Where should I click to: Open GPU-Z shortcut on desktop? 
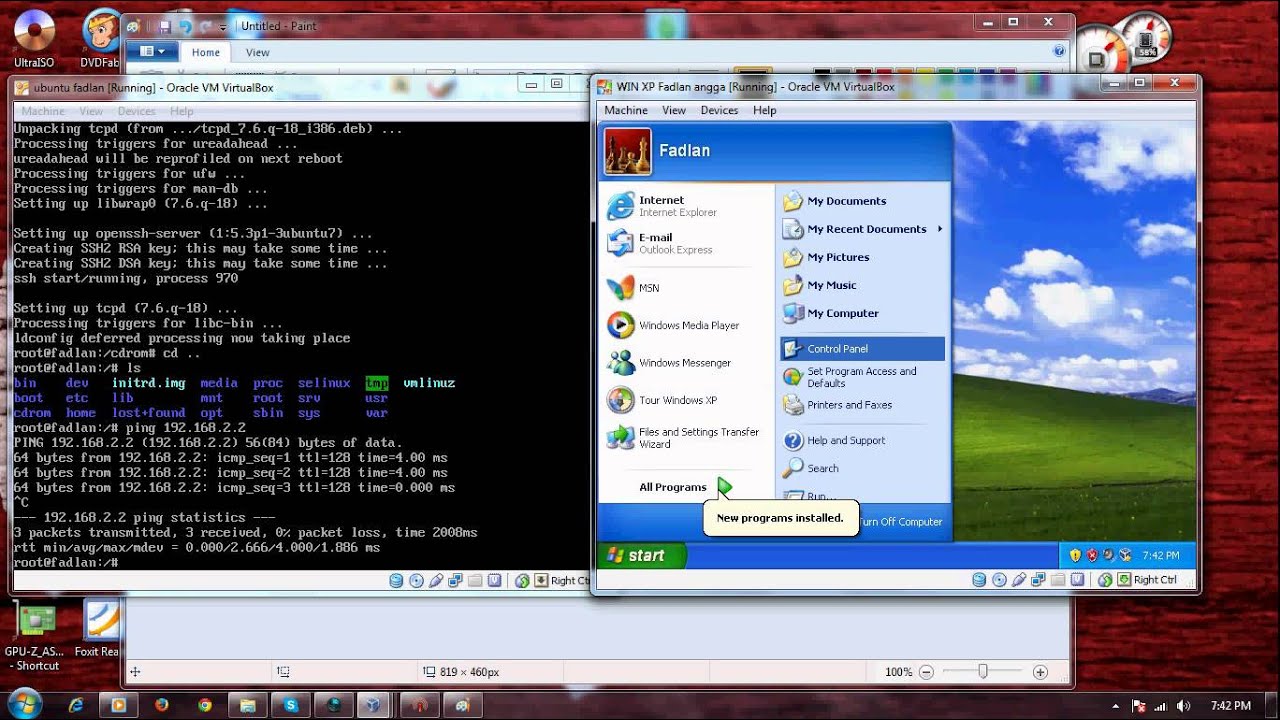tap(37, 636)
